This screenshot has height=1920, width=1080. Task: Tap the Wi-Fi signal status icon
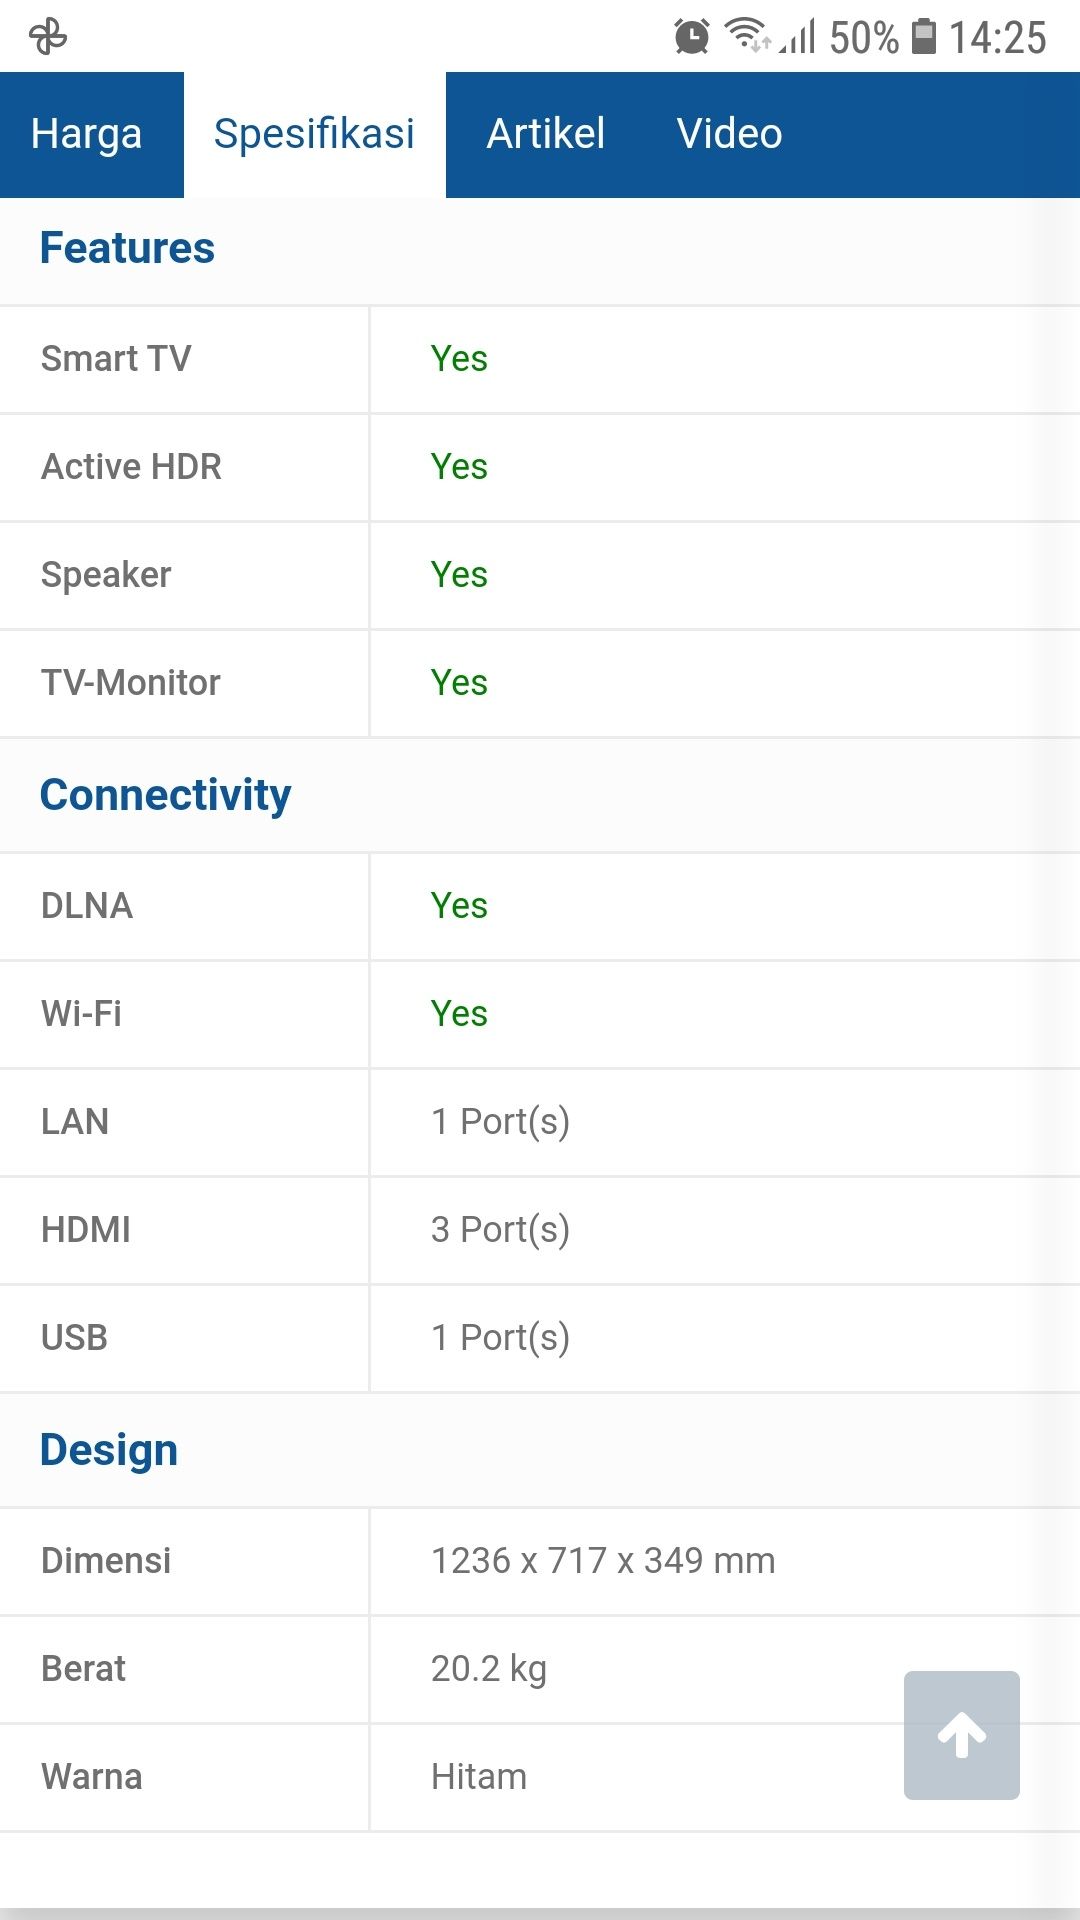pos(747,35)
